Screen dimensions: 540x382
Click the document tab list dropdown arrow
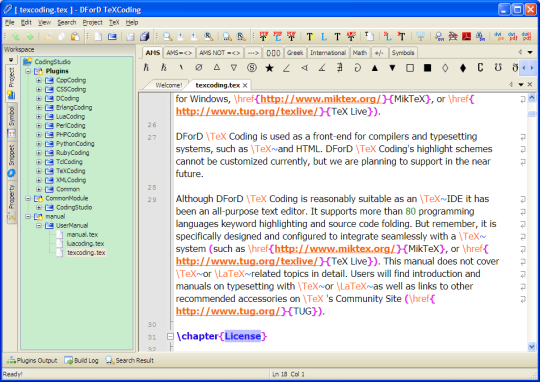(521, 84)
